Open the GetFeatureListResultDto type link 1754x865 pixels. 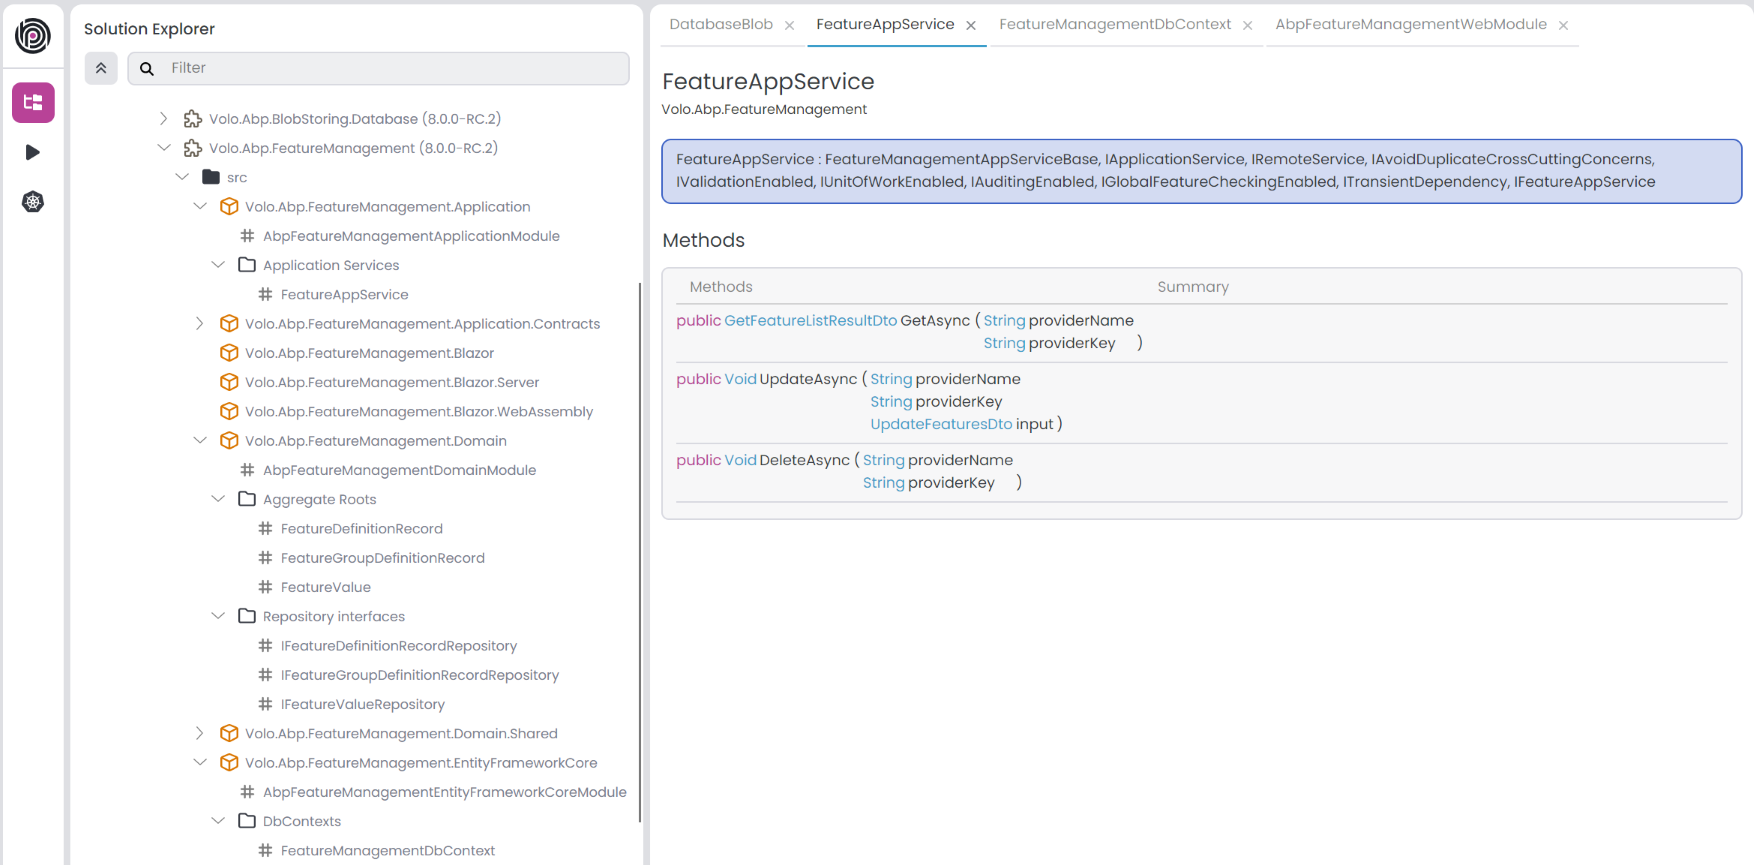(810, 321)
